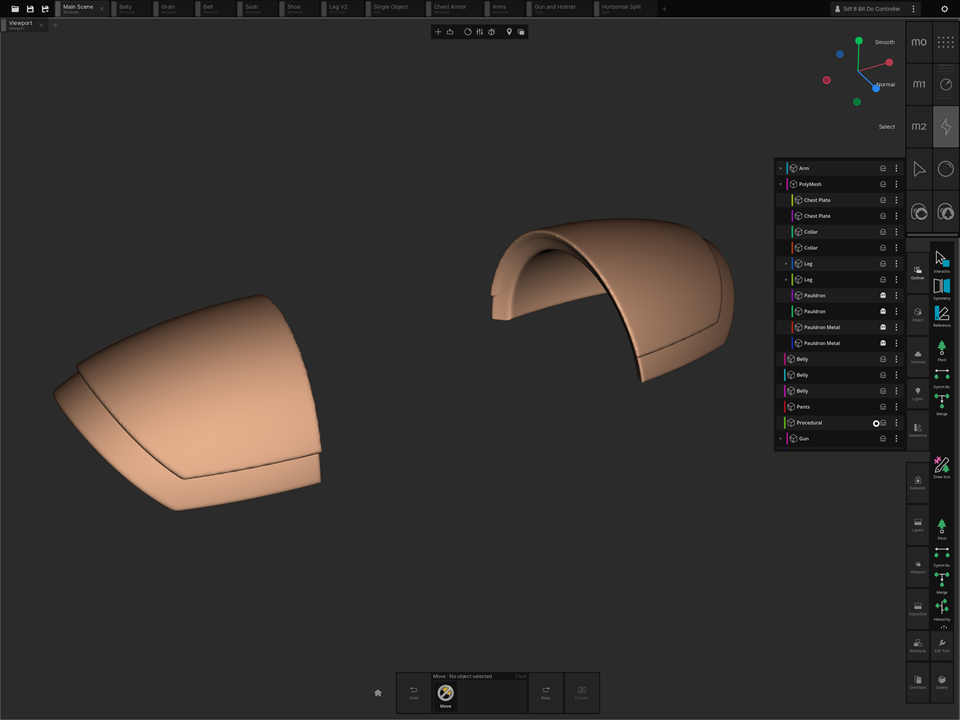Click Clear in the Move tool bar
The image size is (960, 720).
[520, 676]
